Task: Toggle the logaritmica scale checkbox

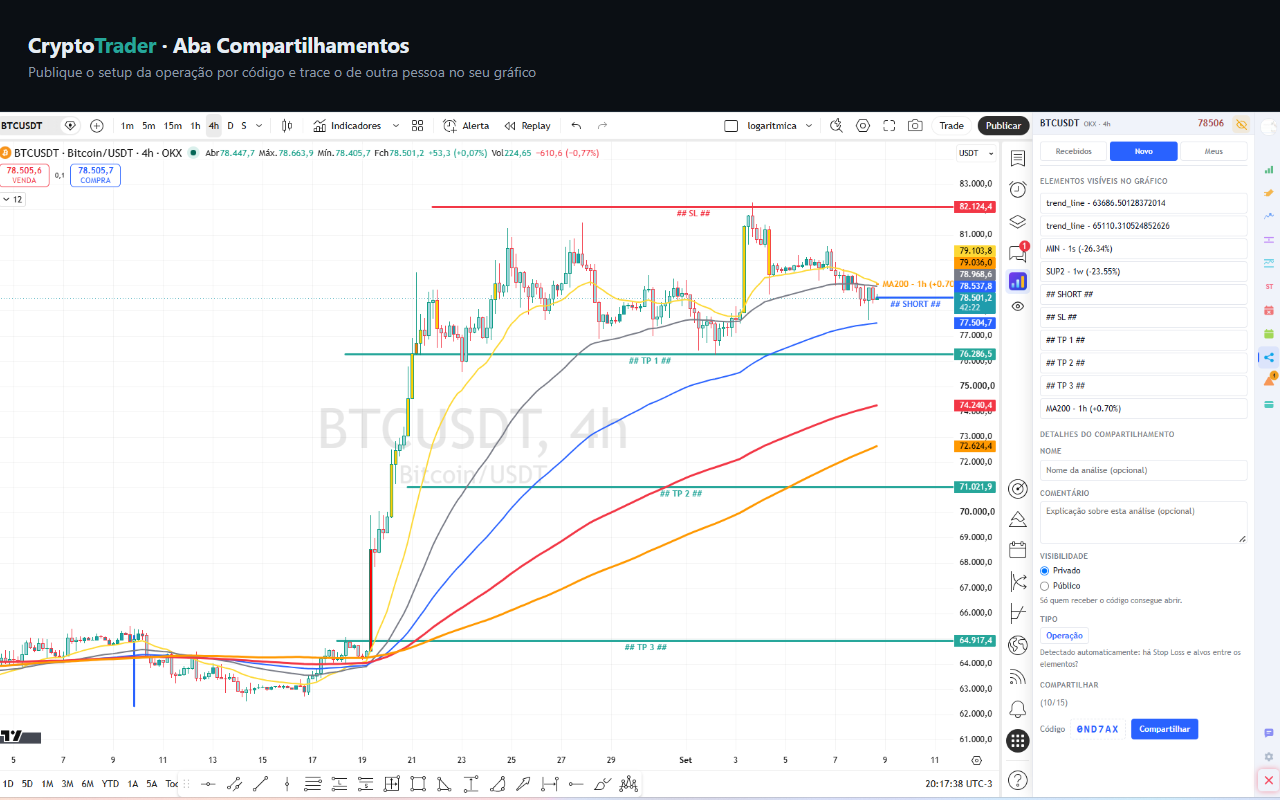Action: [x=731, y=126]
